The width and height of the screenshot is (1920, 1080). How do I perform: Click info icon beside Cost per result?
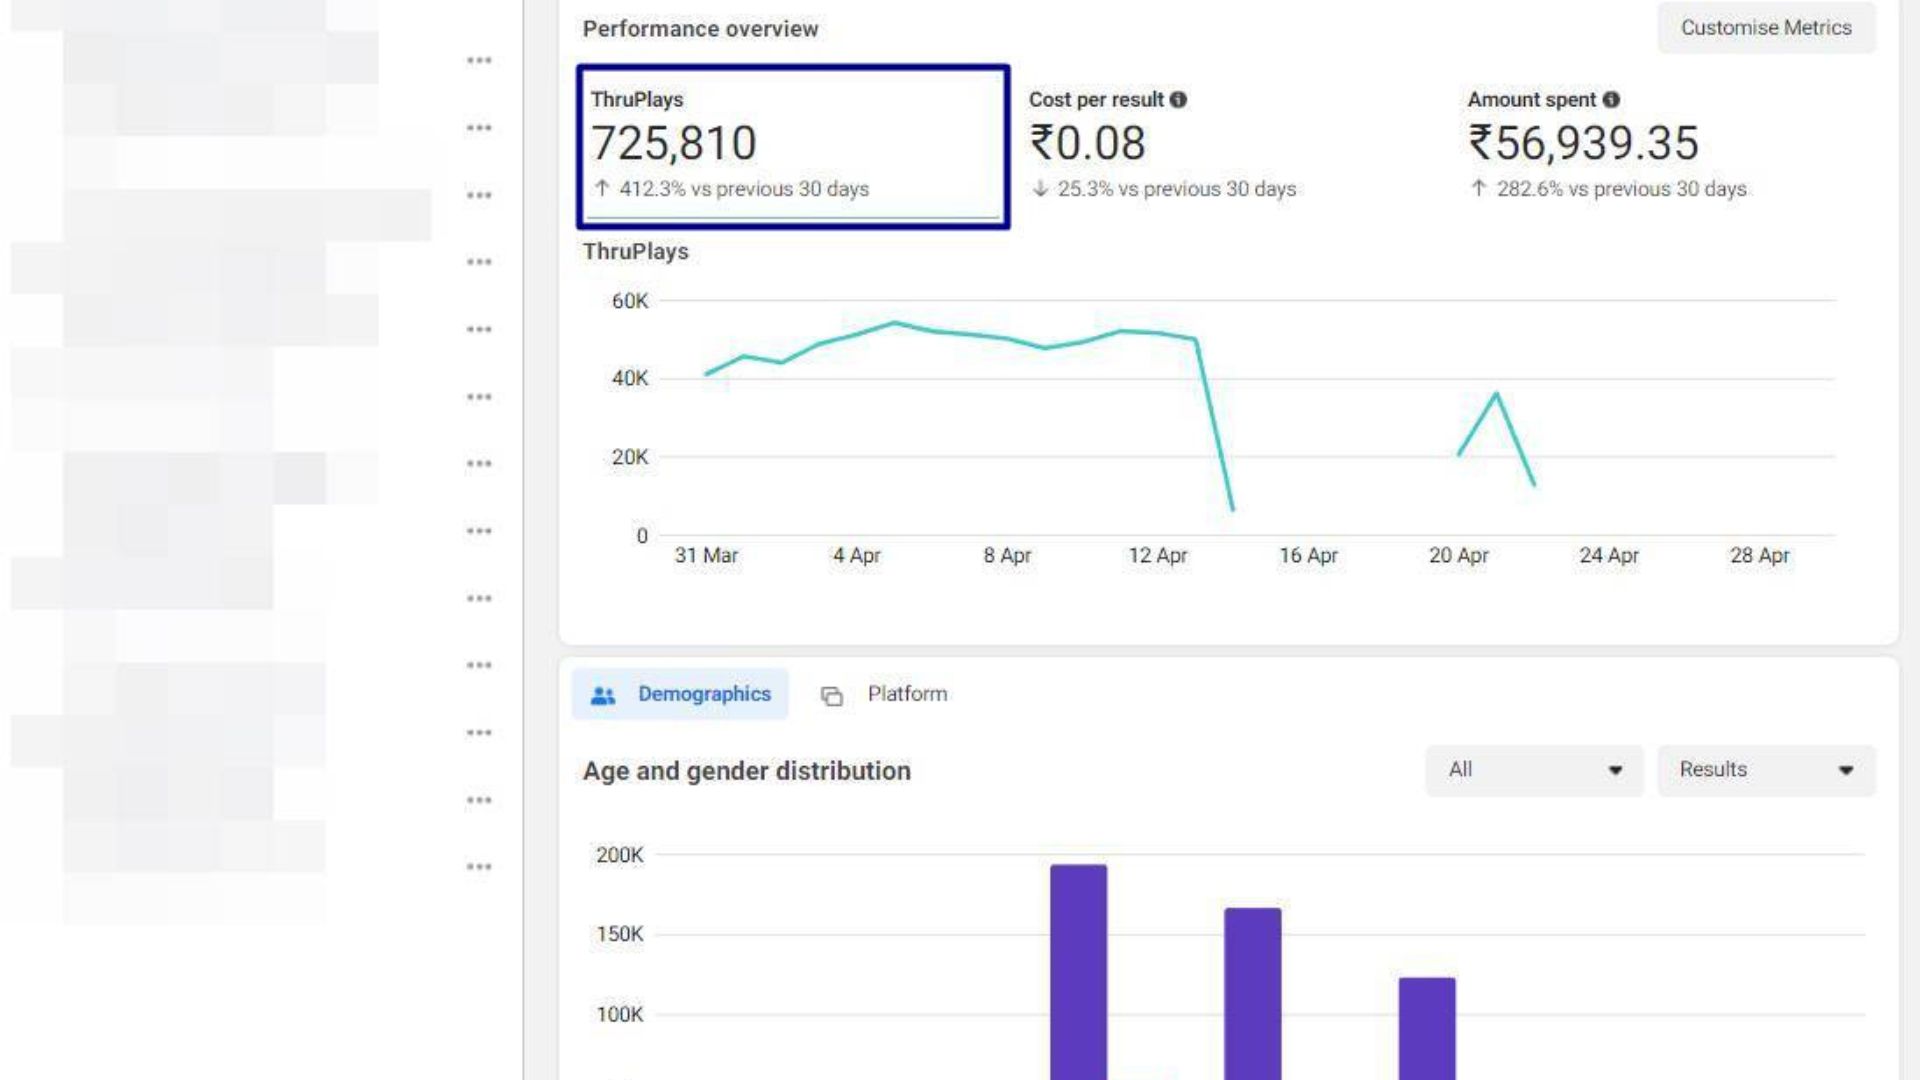[x=1178, y=100]
